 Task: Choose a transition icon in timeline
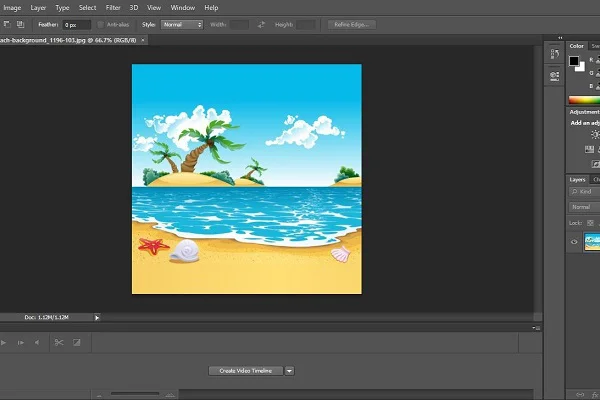tap(77, 342)
